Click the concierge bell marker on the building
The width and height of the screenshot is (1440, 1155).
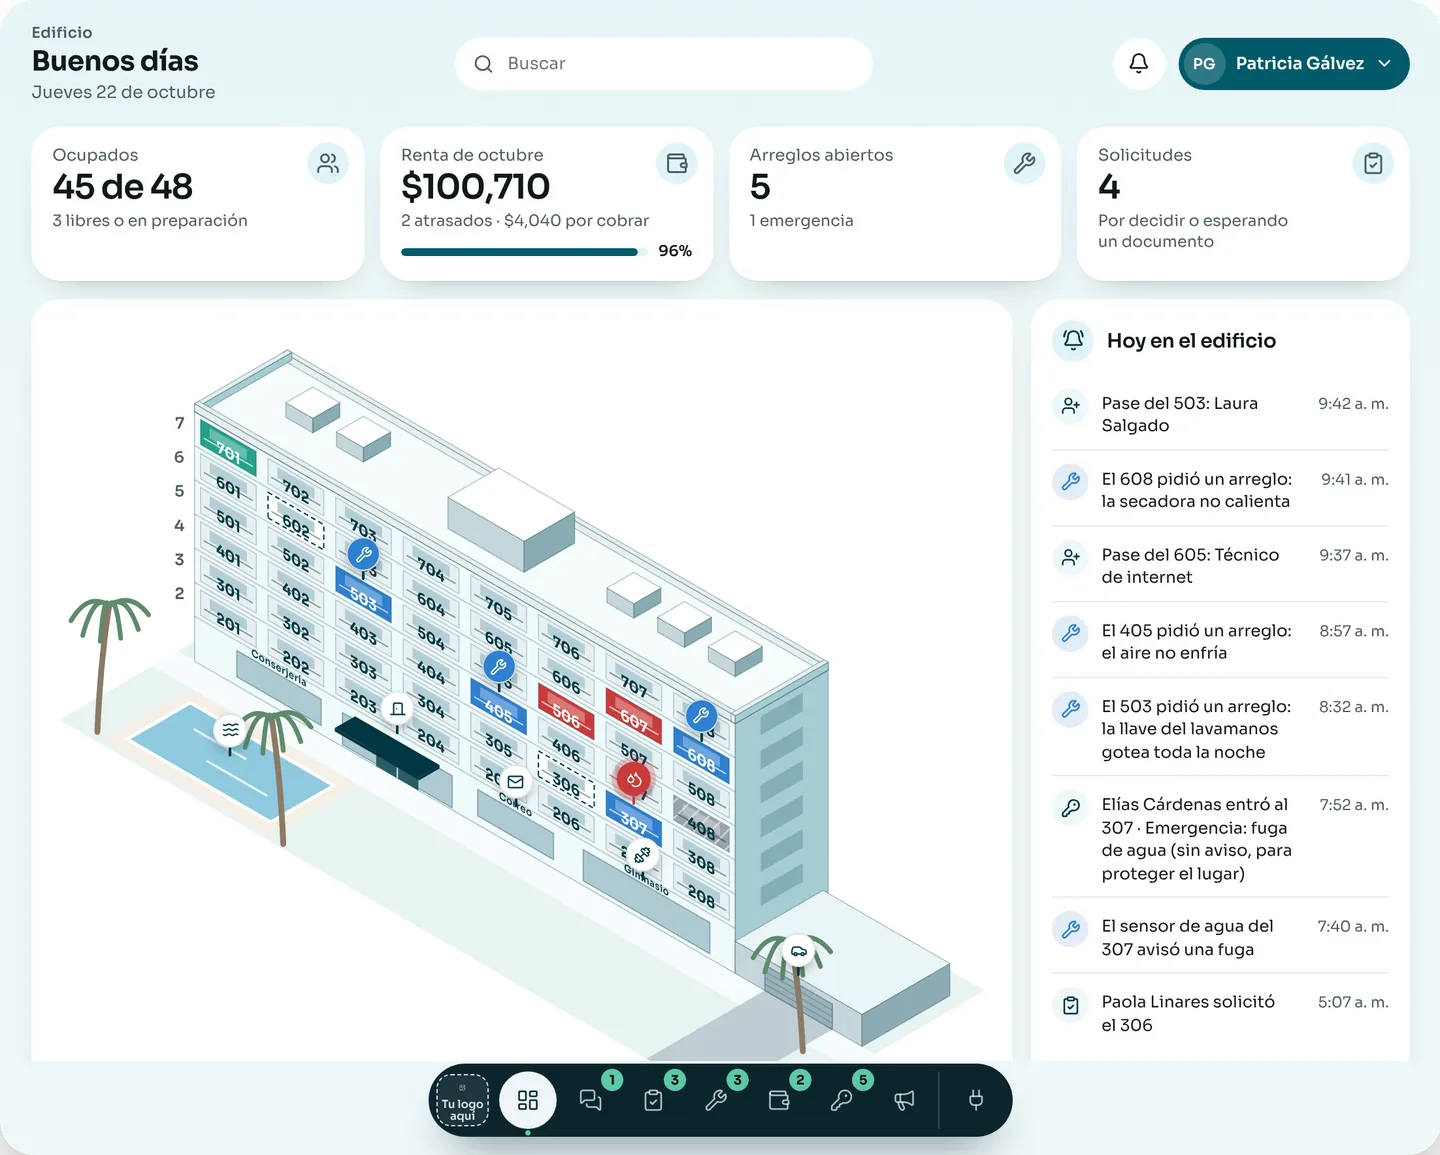pyautogui.click(x=397, y=708)
